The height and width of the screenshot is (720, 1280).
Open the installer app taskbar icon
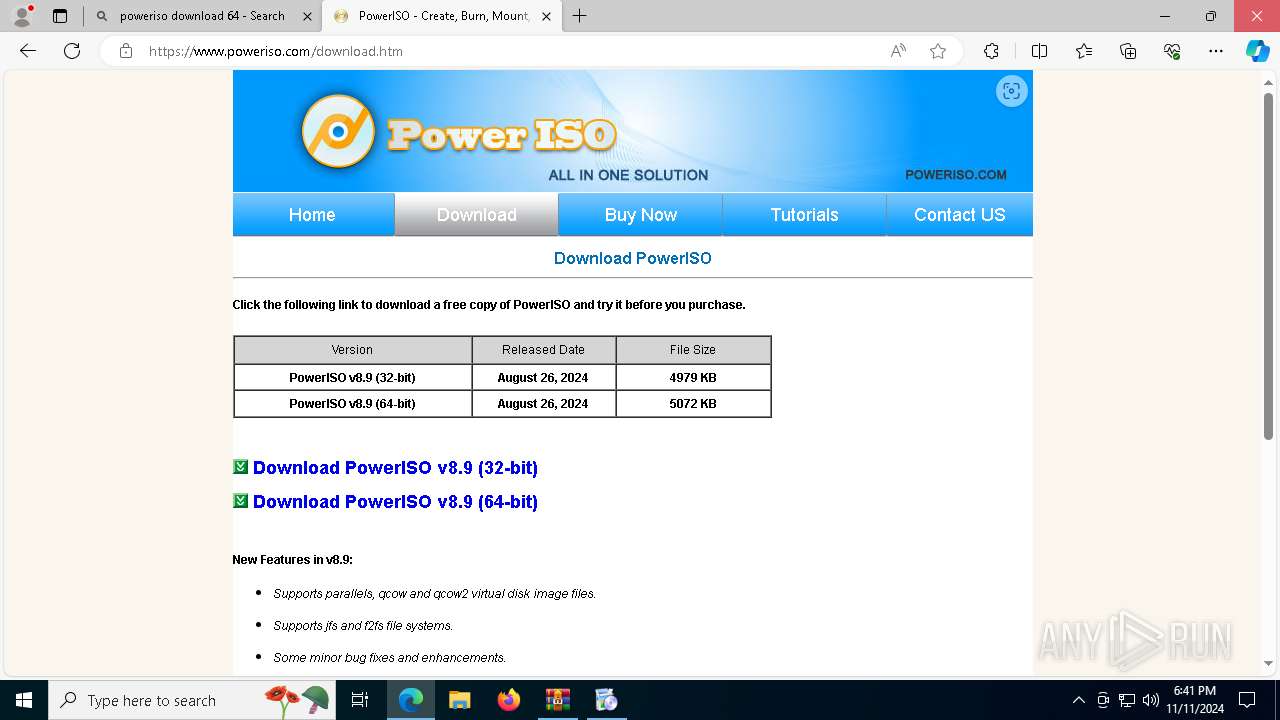606,700
